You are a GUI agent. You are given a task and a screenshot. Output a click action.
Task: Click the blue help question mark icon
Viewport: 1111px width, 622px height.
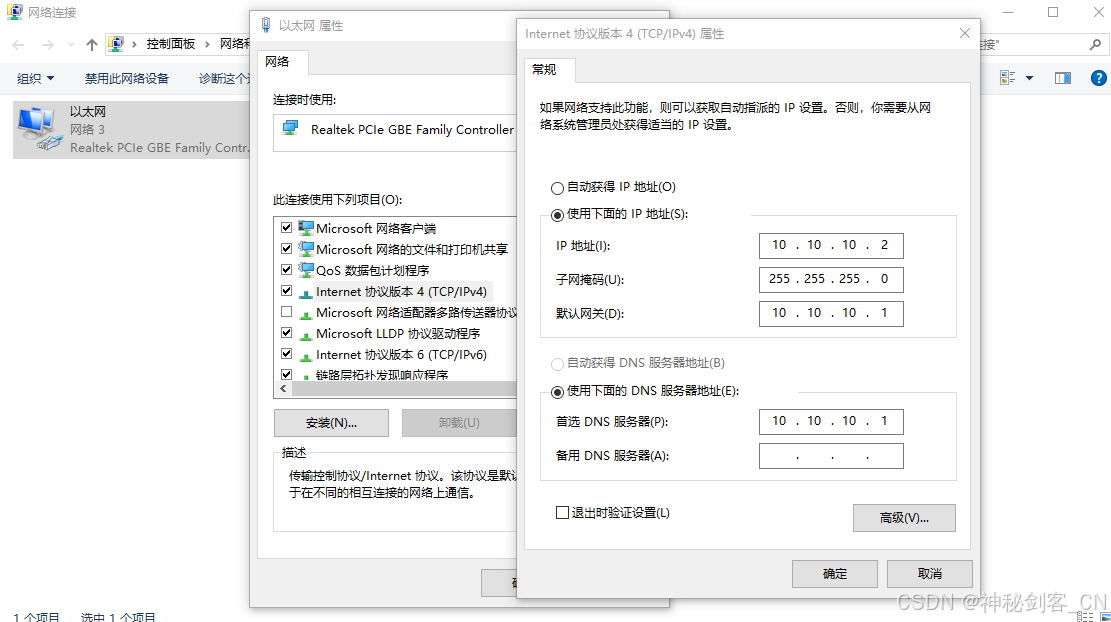point(1098,78)
